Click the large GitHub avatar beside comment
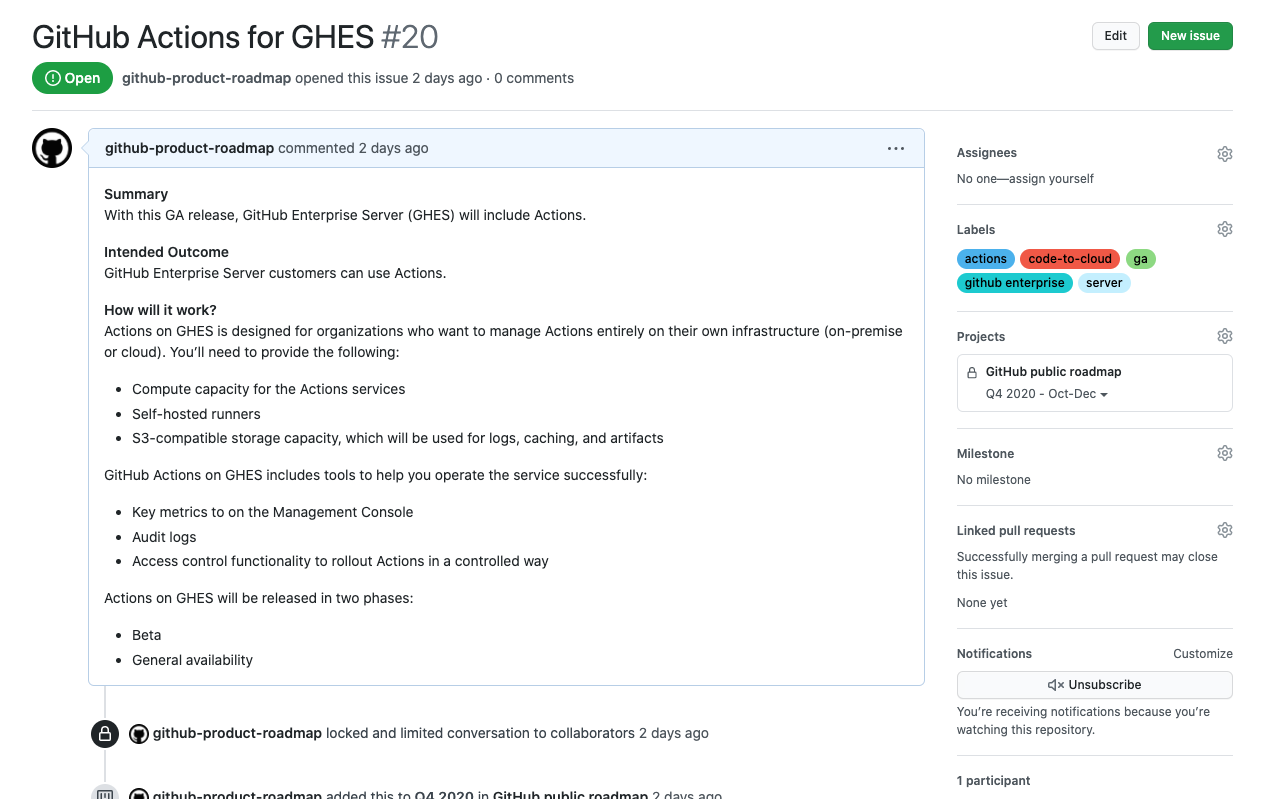Viewport: 1264px width, 799px height. pyautogui.click(x=52, y=149)
